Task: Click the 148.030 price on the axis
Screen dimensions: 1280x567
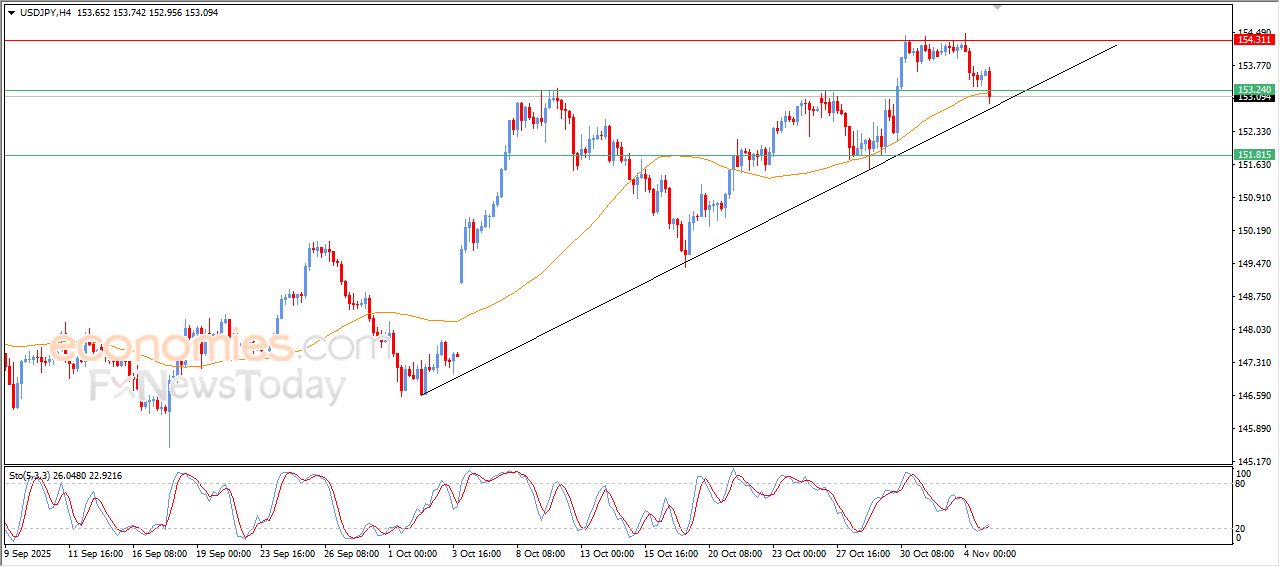Action: coord(1254,329)
